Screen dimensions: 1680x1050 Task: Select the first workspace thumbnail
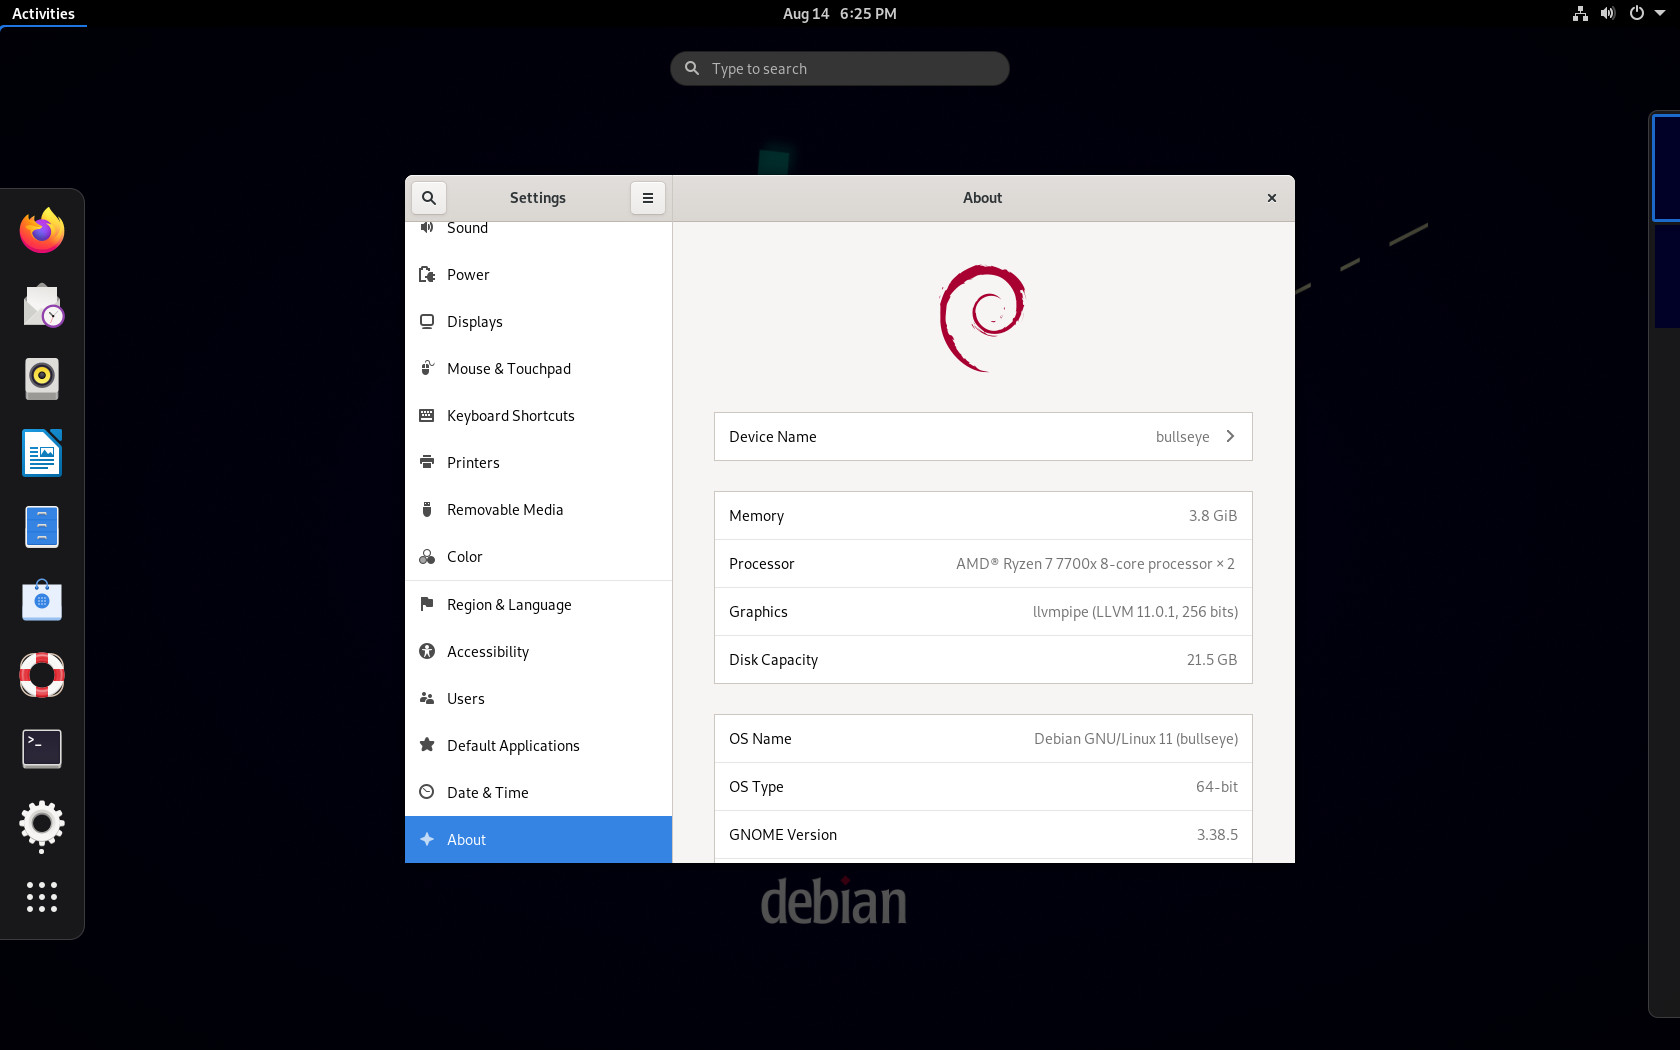(1666, 168)
